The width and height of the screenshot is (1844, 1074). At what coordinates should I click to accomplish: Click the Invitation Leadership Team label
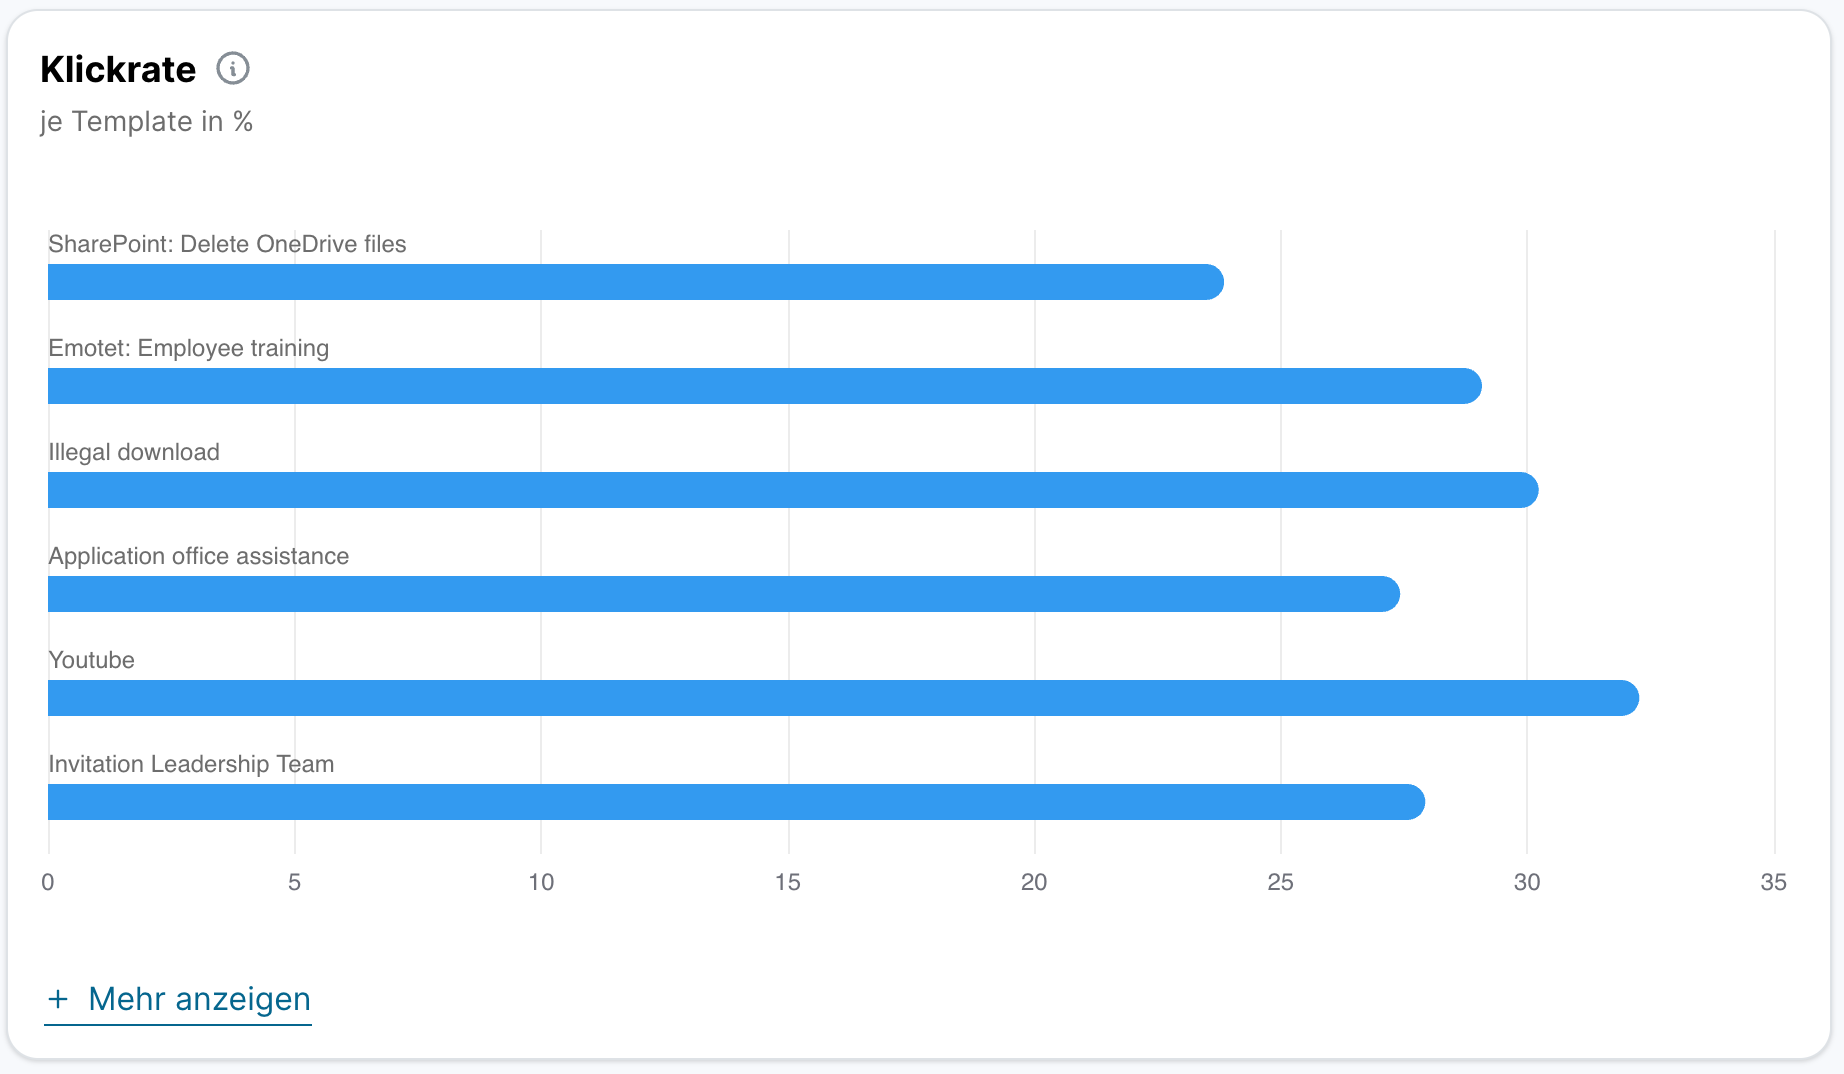pyautogui.click(x=191, y=764)
